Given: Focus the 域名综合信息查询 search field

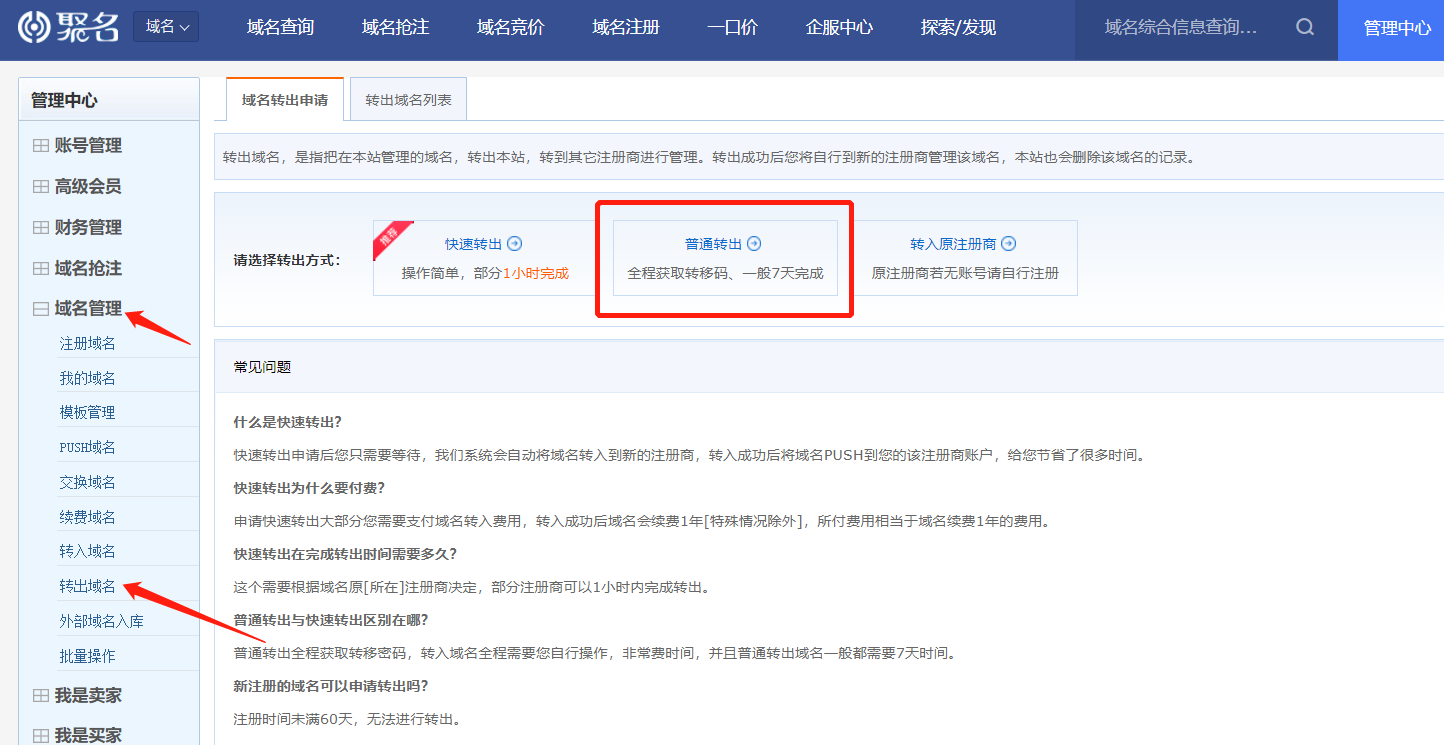Looking at the screenshot, I should point(1182,28).
